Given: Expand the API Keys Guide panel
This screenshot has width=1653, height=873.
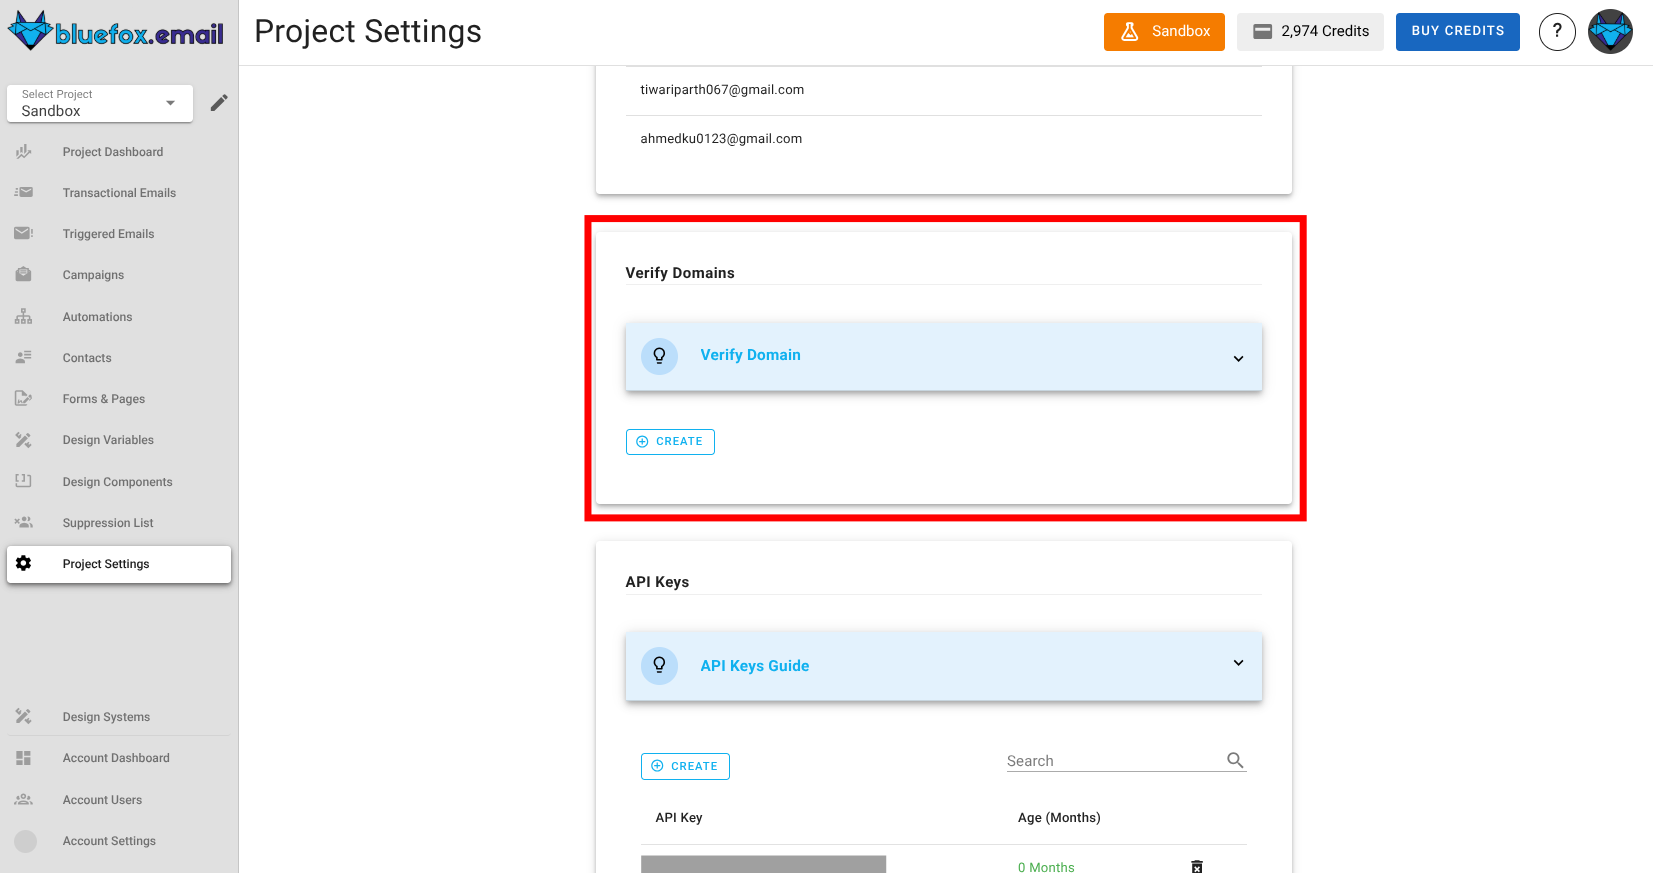Looking at the screenshot, I should pos(1238,664).
